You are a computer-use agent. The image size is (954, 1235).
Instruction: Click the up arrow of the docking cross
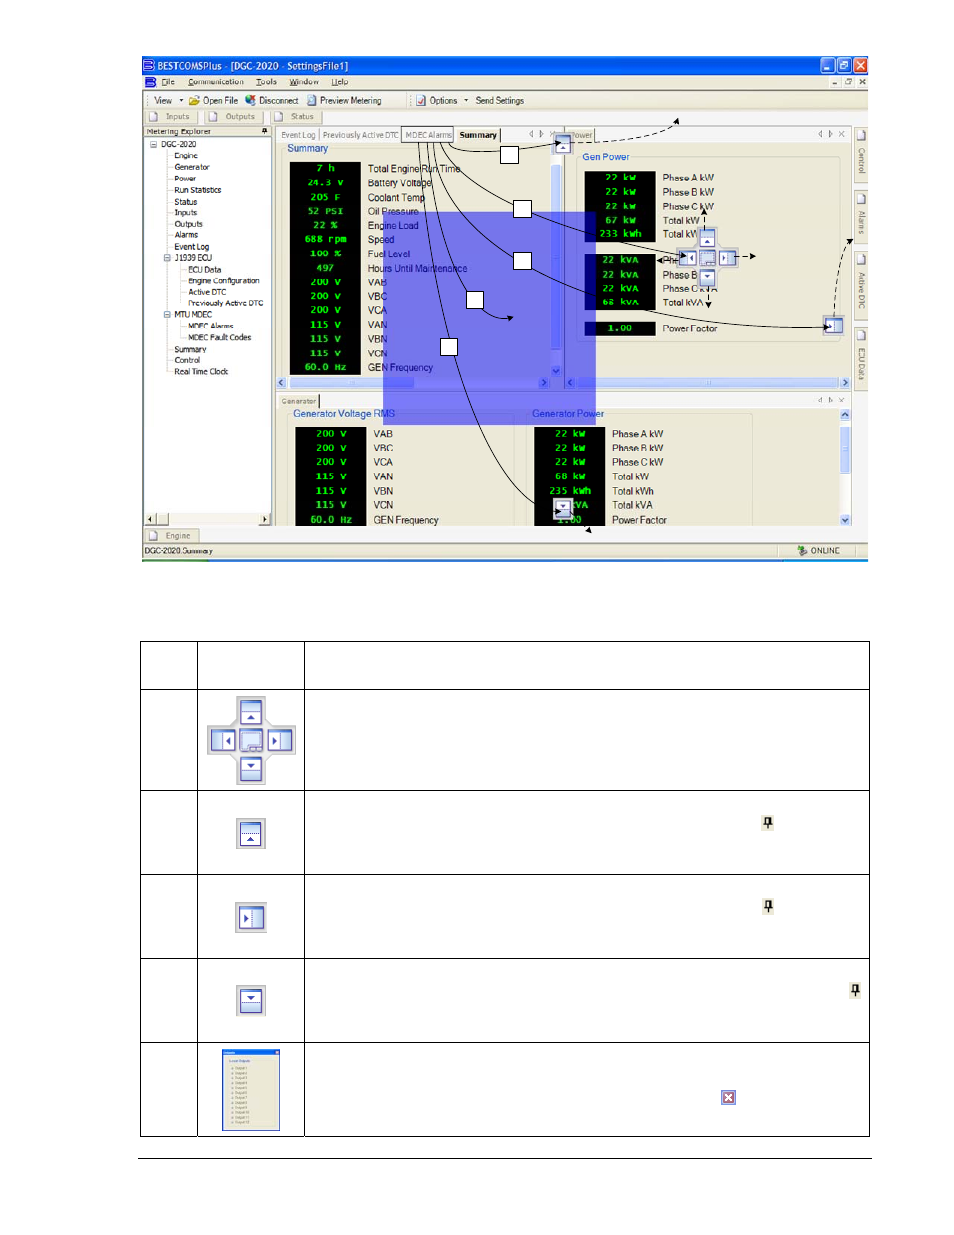707,240
